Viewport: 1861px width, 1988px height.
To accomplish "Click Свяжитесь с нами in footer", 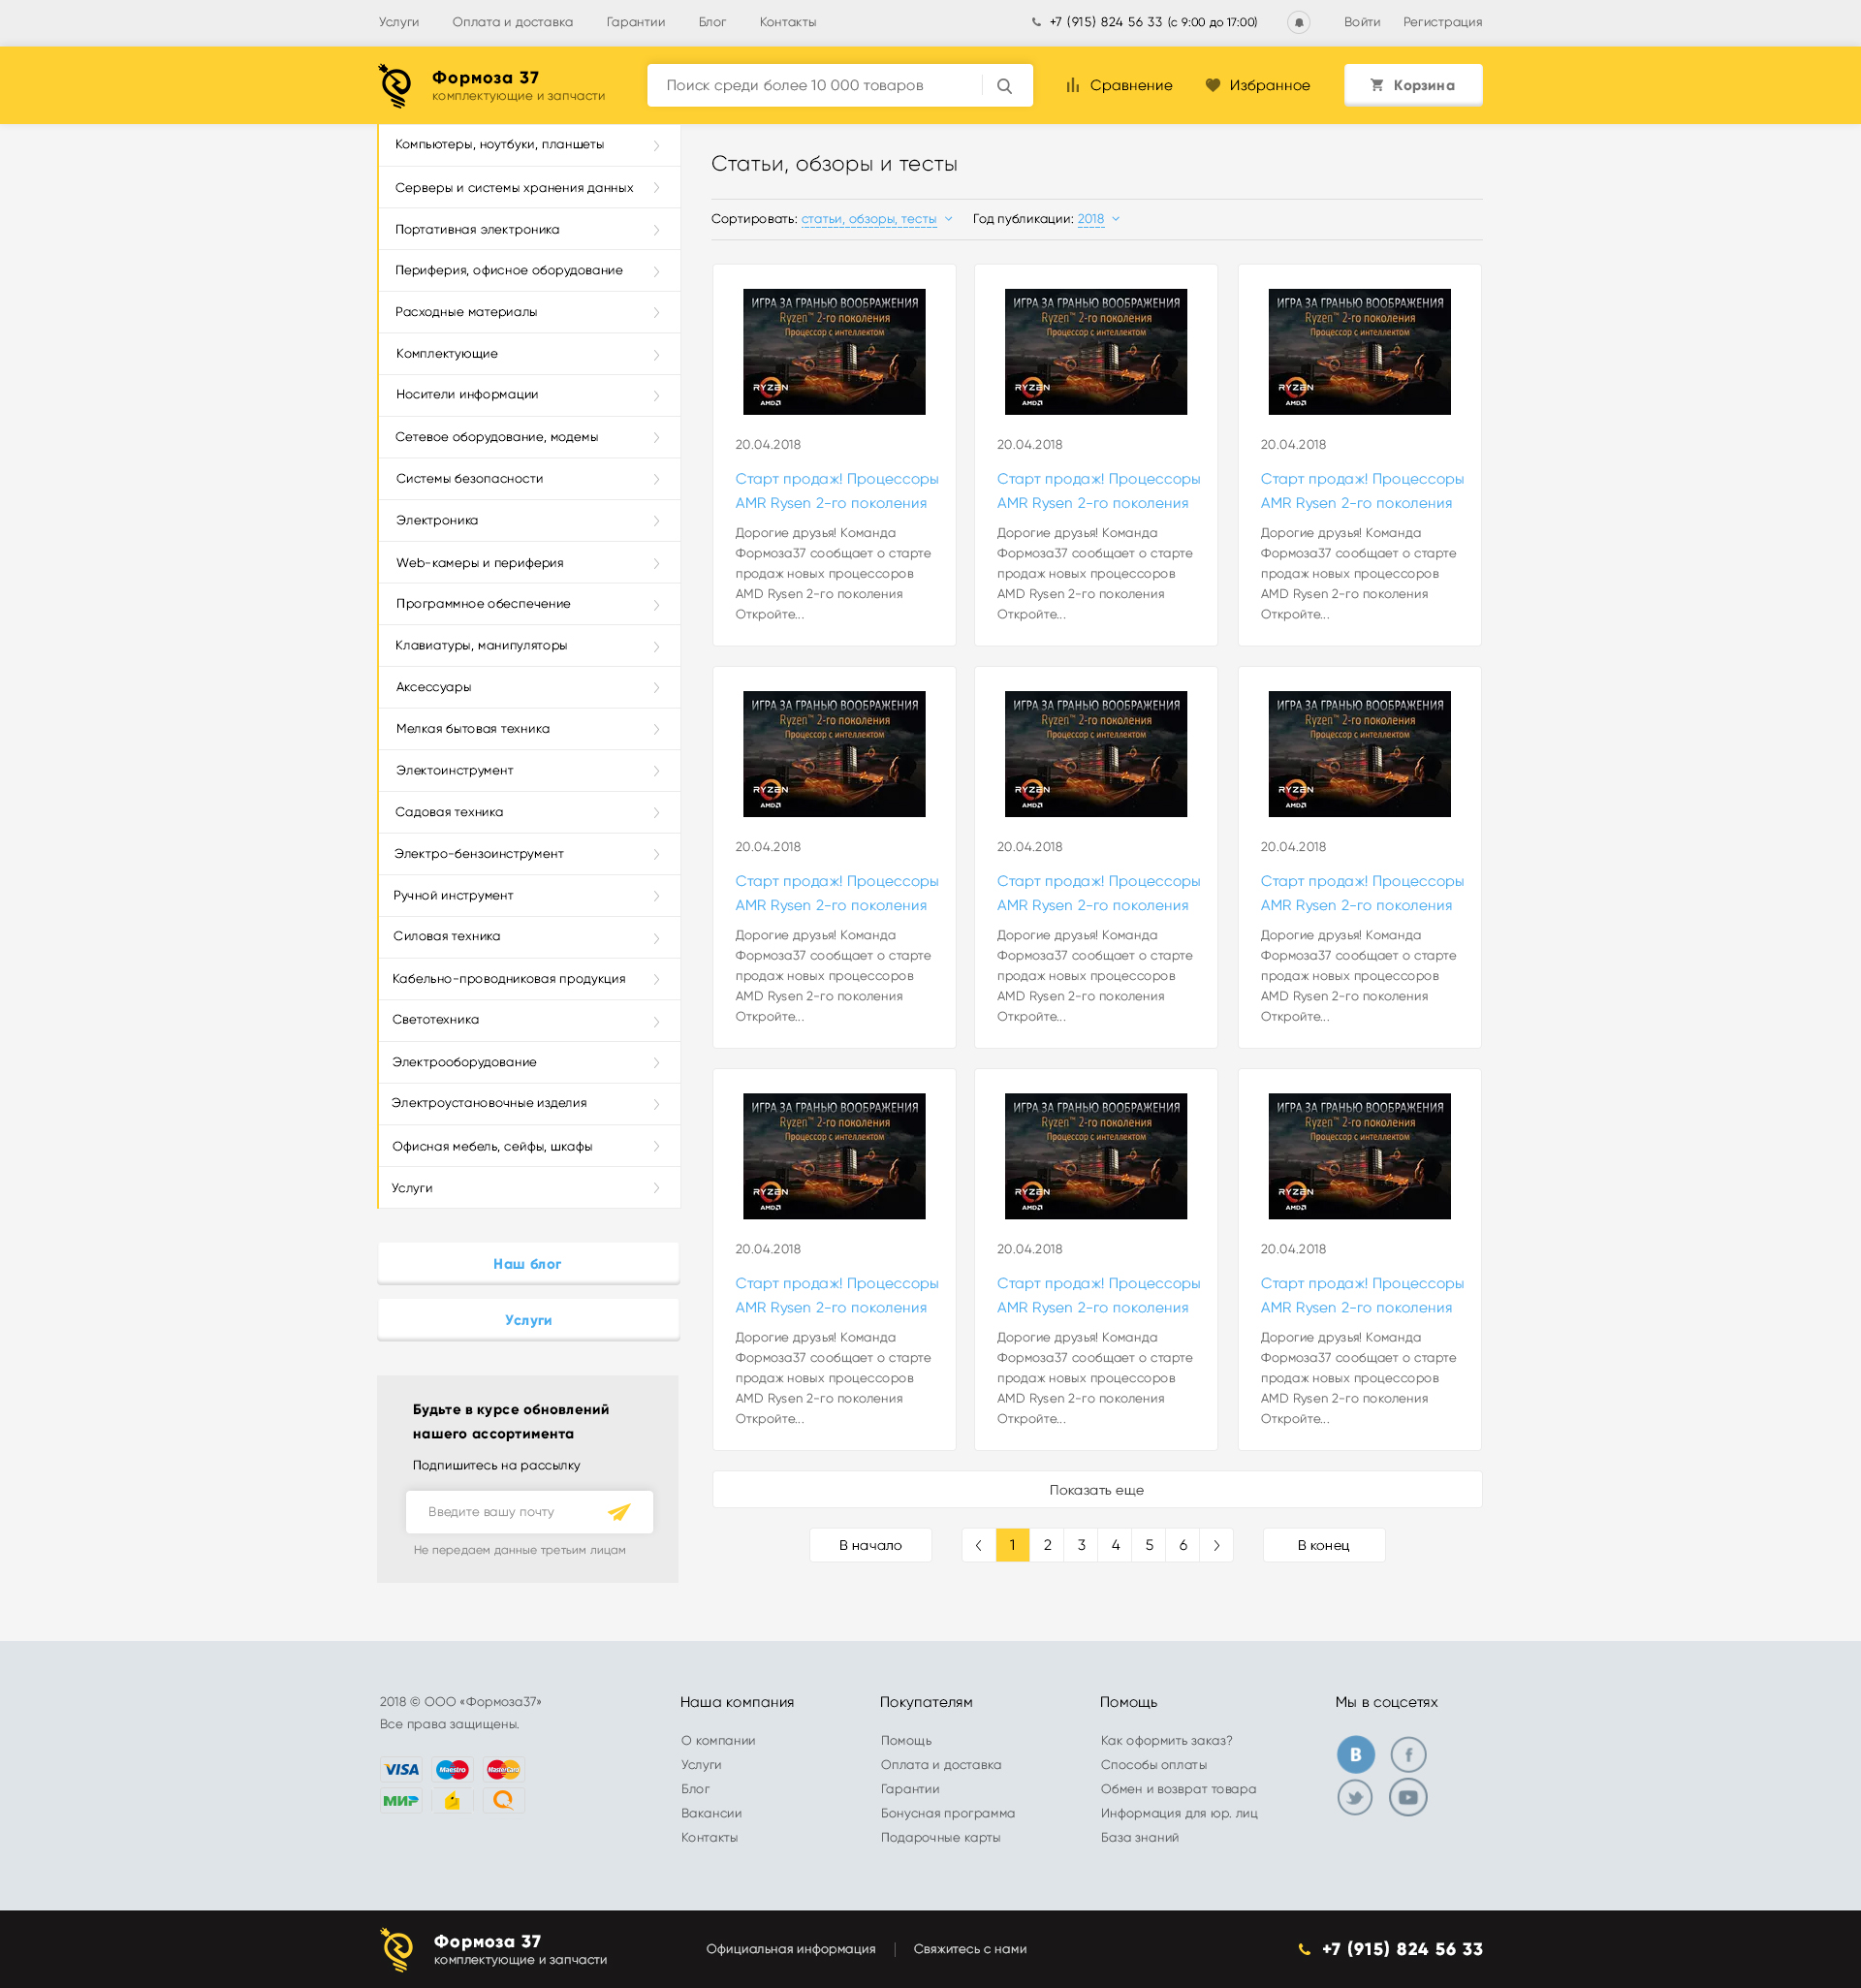I will pos(970,1949).
